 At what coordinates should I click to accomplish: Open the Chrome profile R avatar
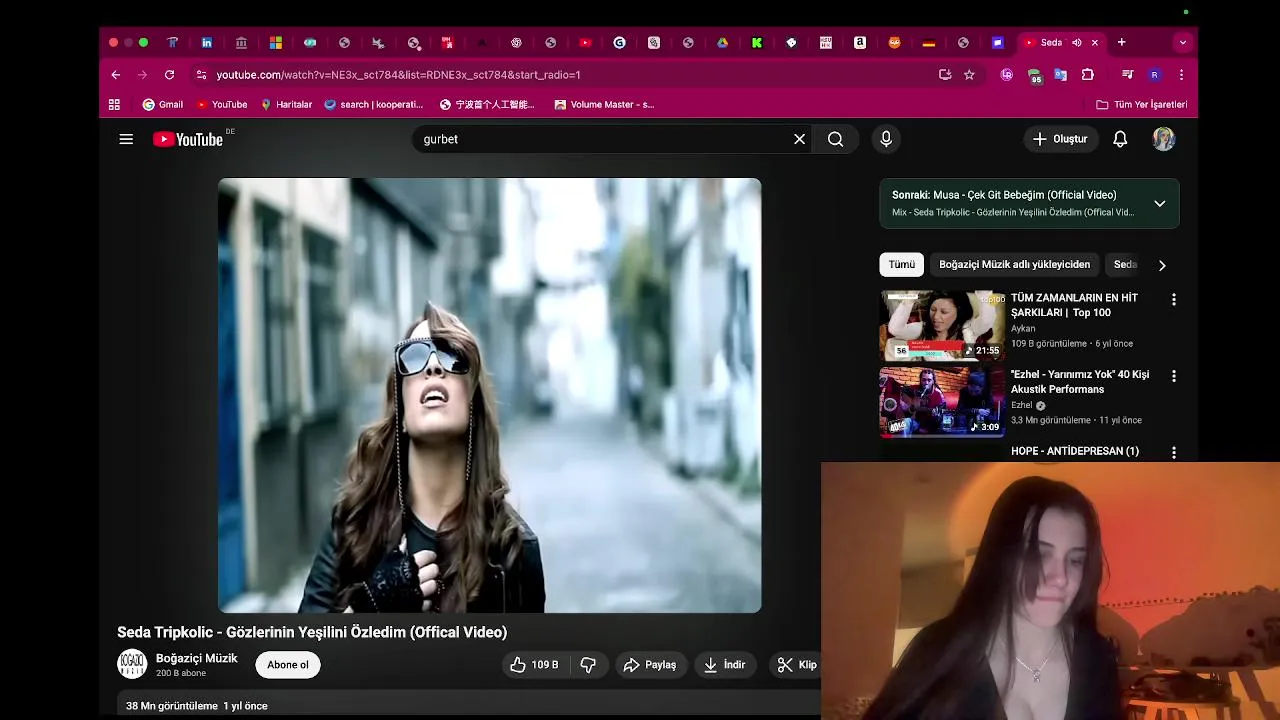pyautogui.click(x=1155, y=74)
